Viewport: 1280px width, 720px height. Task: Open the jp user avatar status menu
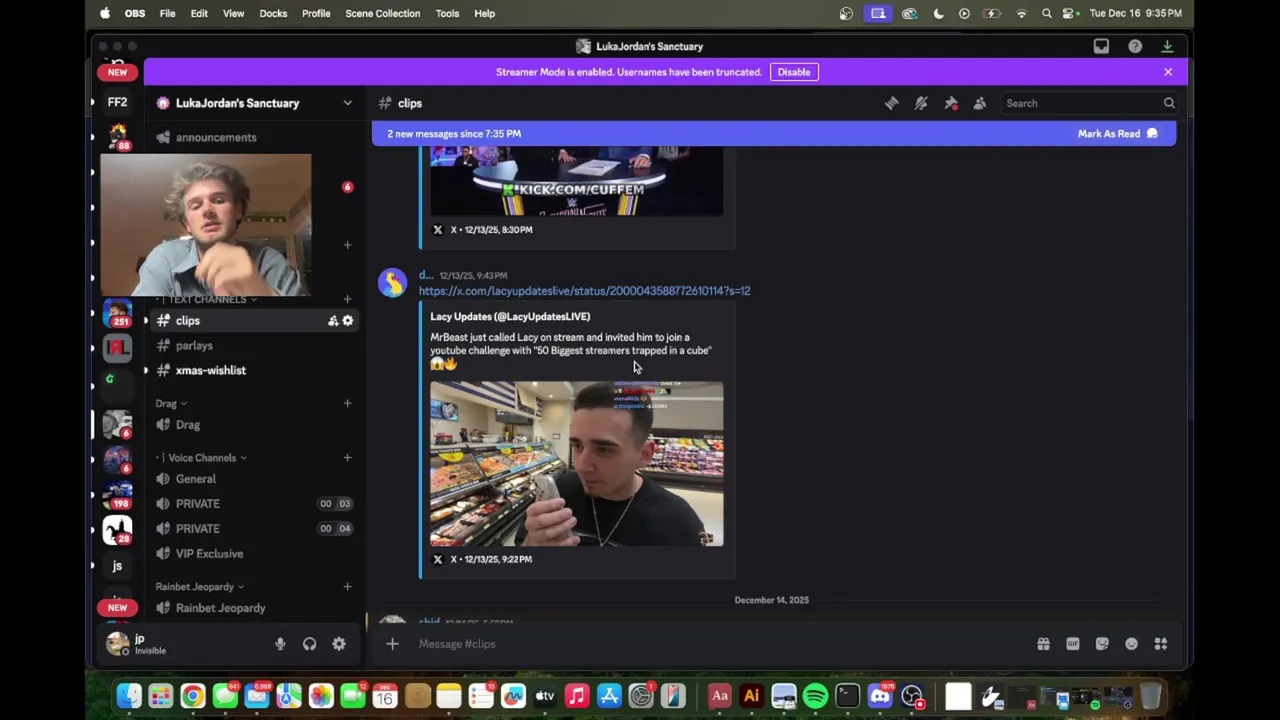tap(118, 643)
